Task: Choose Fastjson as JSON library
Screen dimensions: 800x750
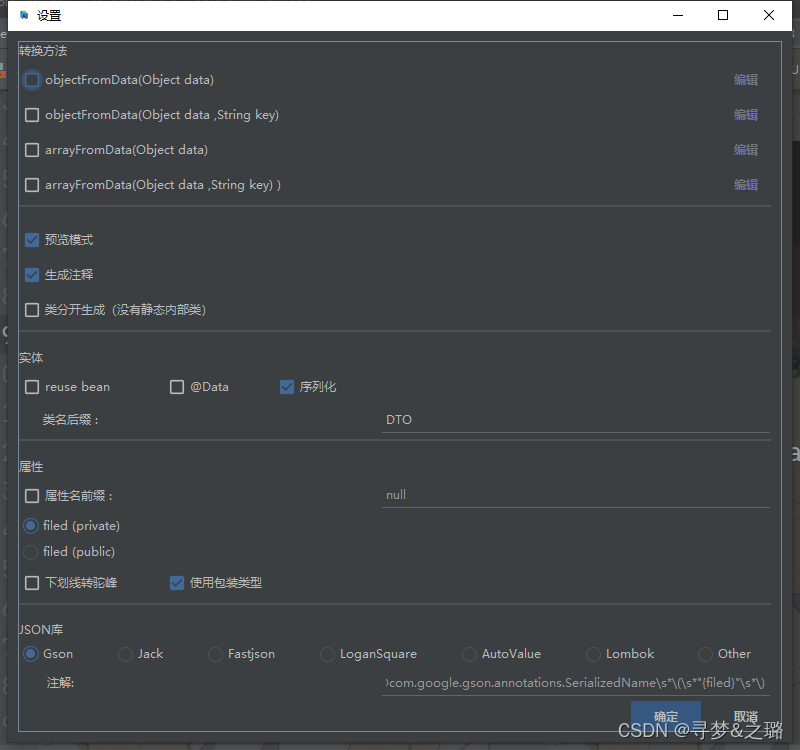Action: pos(215,654)
